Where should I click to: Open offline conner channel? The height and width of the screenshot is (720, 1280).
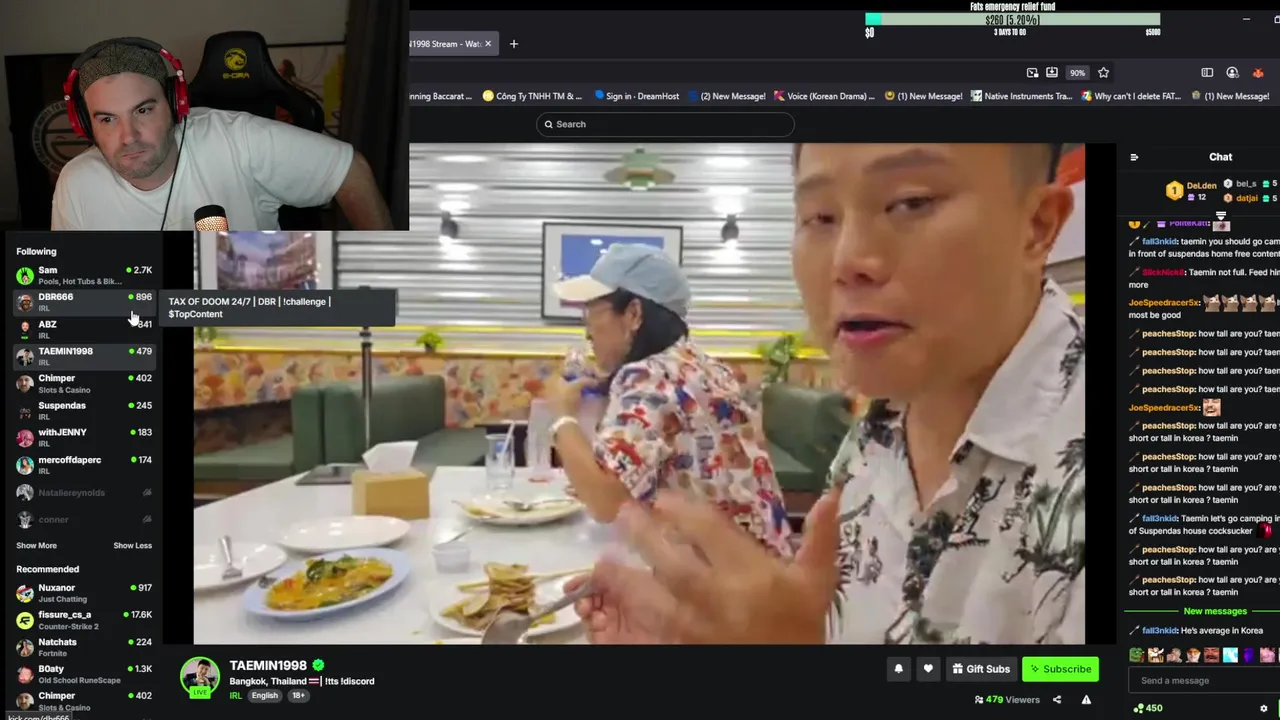click(x=84, y=520)
